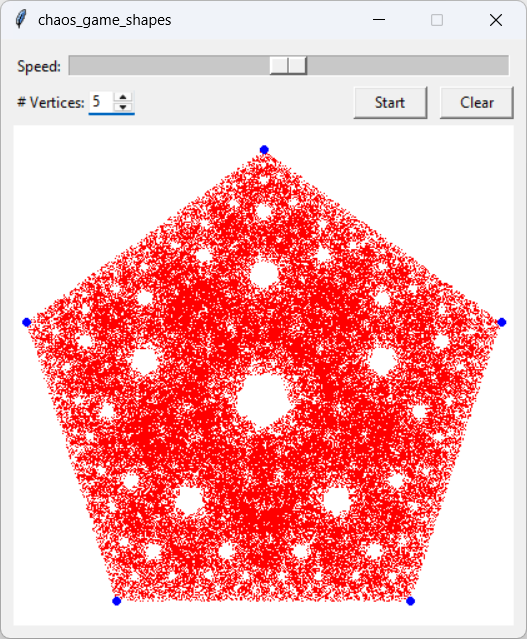The height and width of the screenshot is (639, 527).
Task: Click the Speed slider handle
Action: 288,66
